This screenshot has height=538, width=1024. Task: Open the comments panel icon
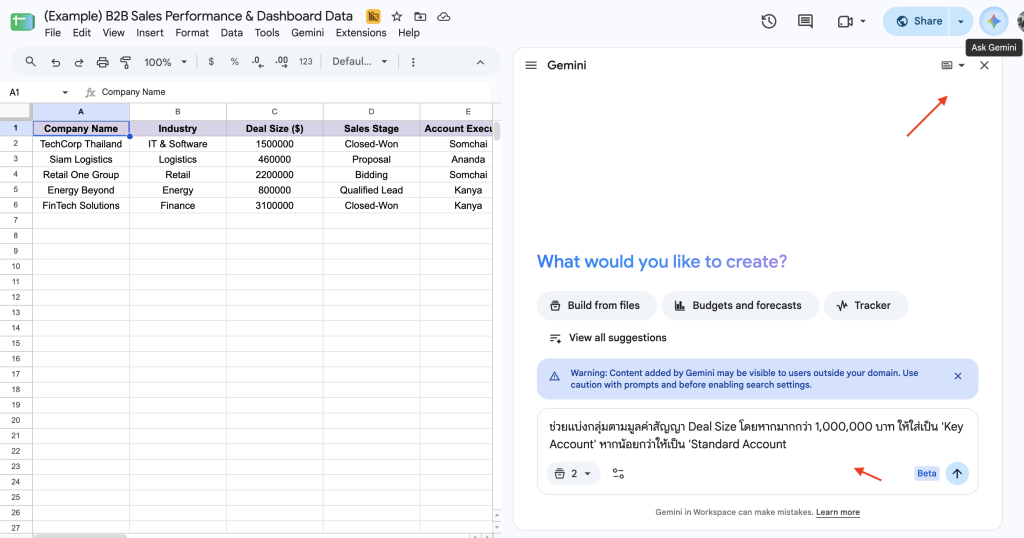(805, 22)
